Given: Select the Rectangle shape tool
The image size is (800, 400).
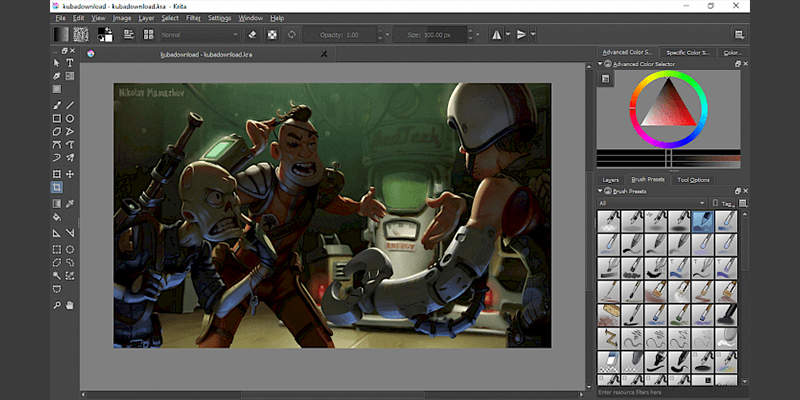Looking at the screenshot, I should point(57,118).
